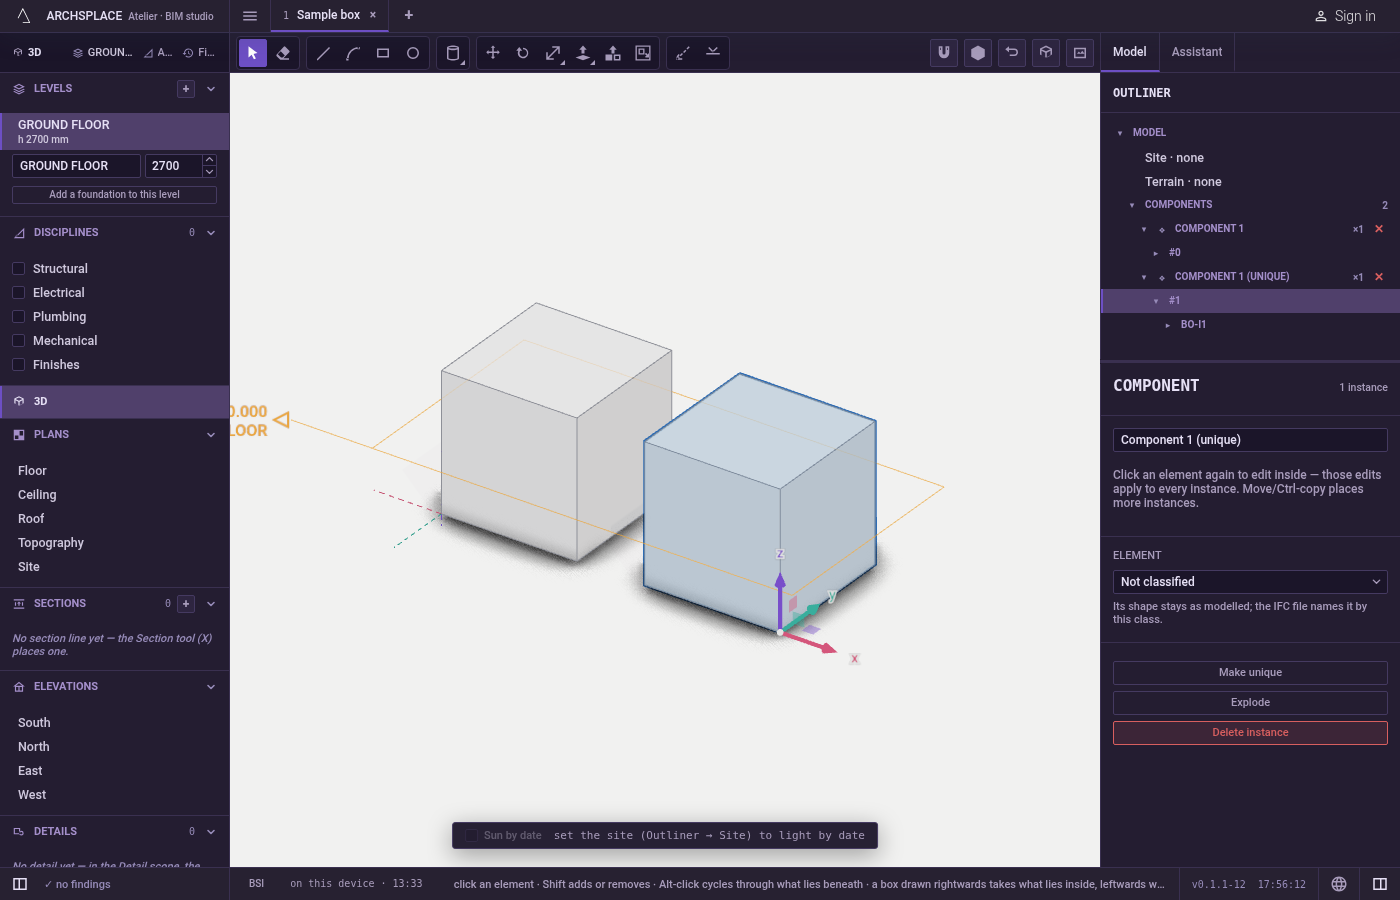This screenshot has width=1400, height=900.
Task: Click the component name input field
Action: 1250,440
